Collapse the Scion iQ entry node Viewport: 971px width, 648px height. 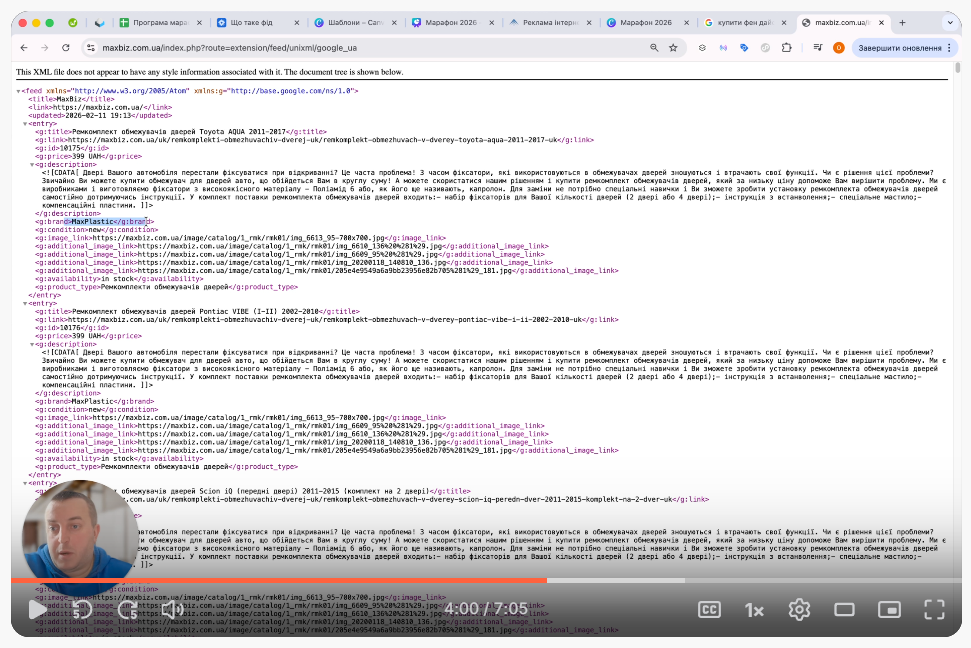coord(25,483)
